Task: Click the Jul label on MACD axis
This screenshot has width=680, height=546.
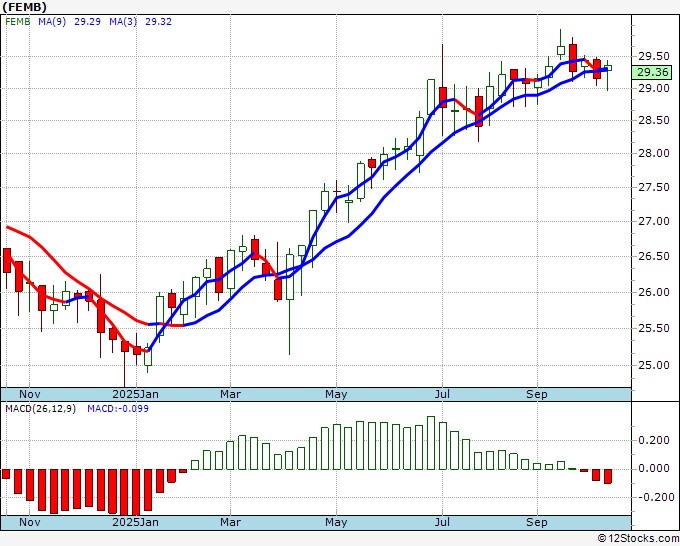Action: click(x=442, y=522)
